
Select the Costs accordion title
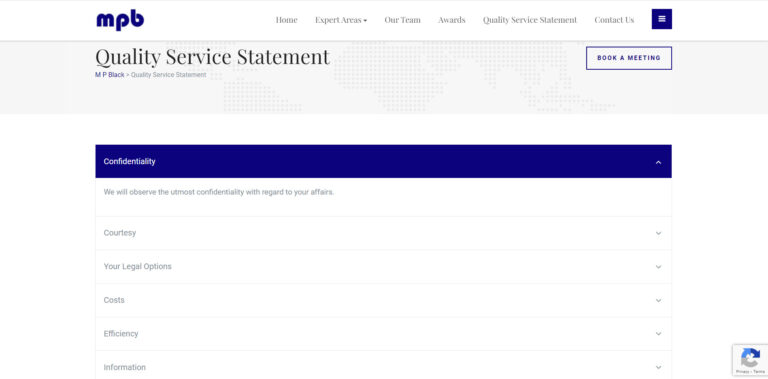[114, 300]
